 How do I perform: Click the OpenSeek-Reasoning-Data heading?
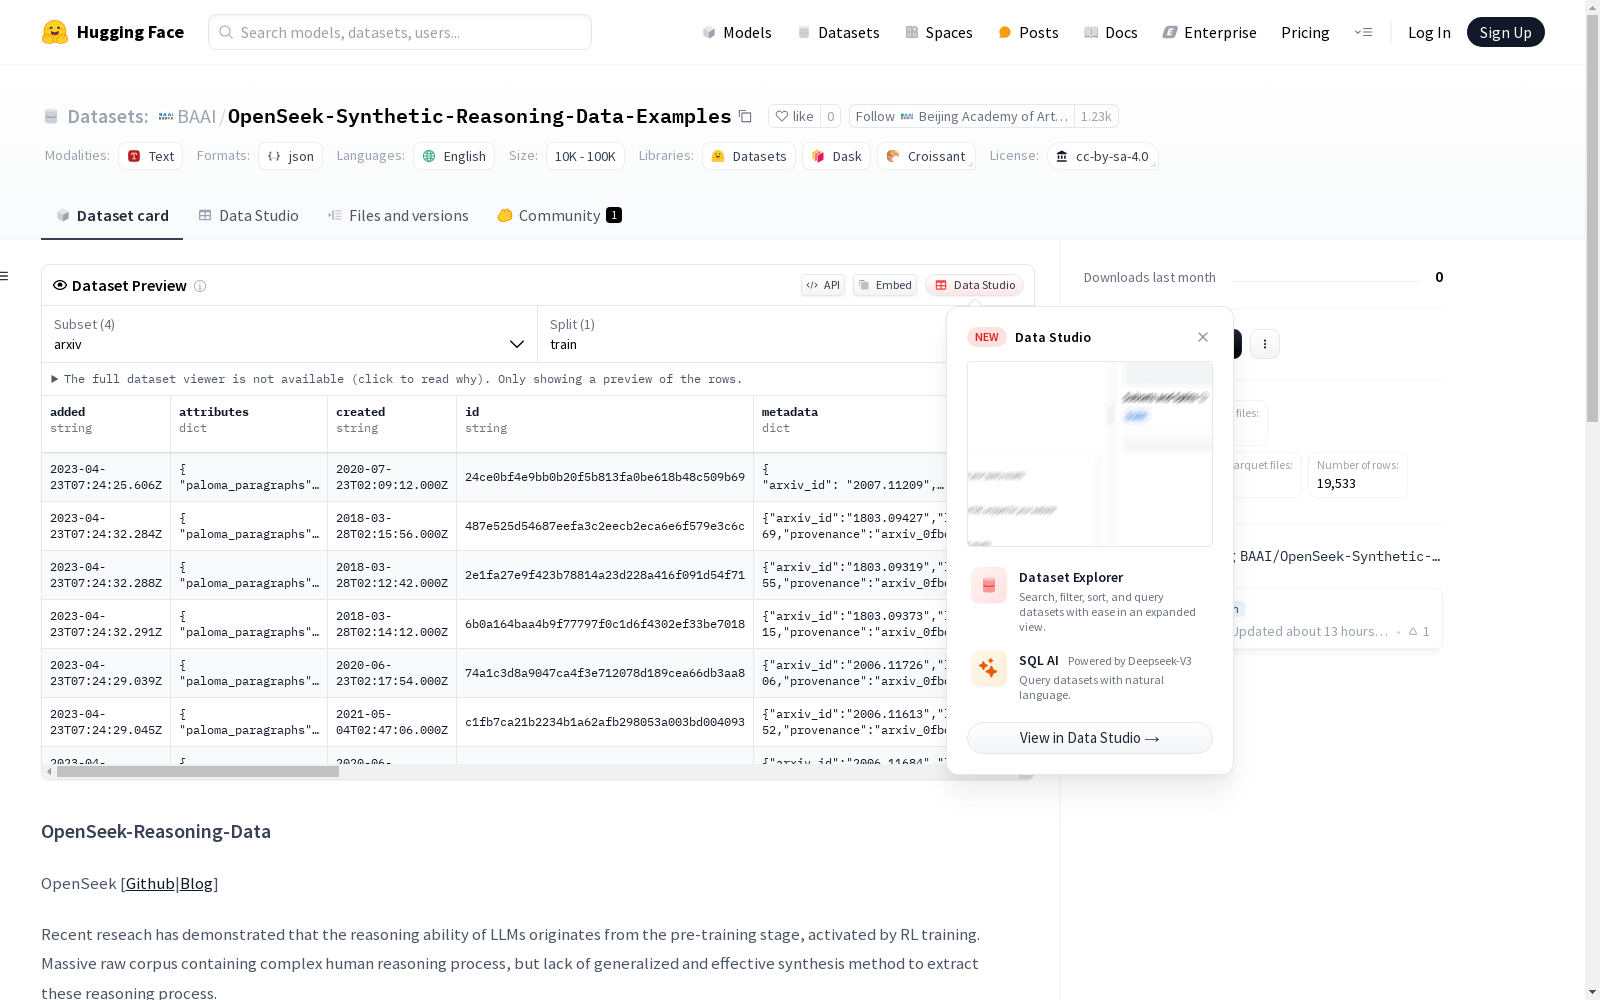[x=156, y=832]
